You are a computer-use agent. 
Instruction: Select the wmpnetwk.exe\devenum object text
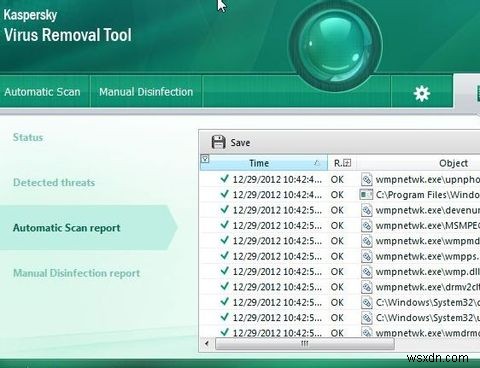pos(428,210)
